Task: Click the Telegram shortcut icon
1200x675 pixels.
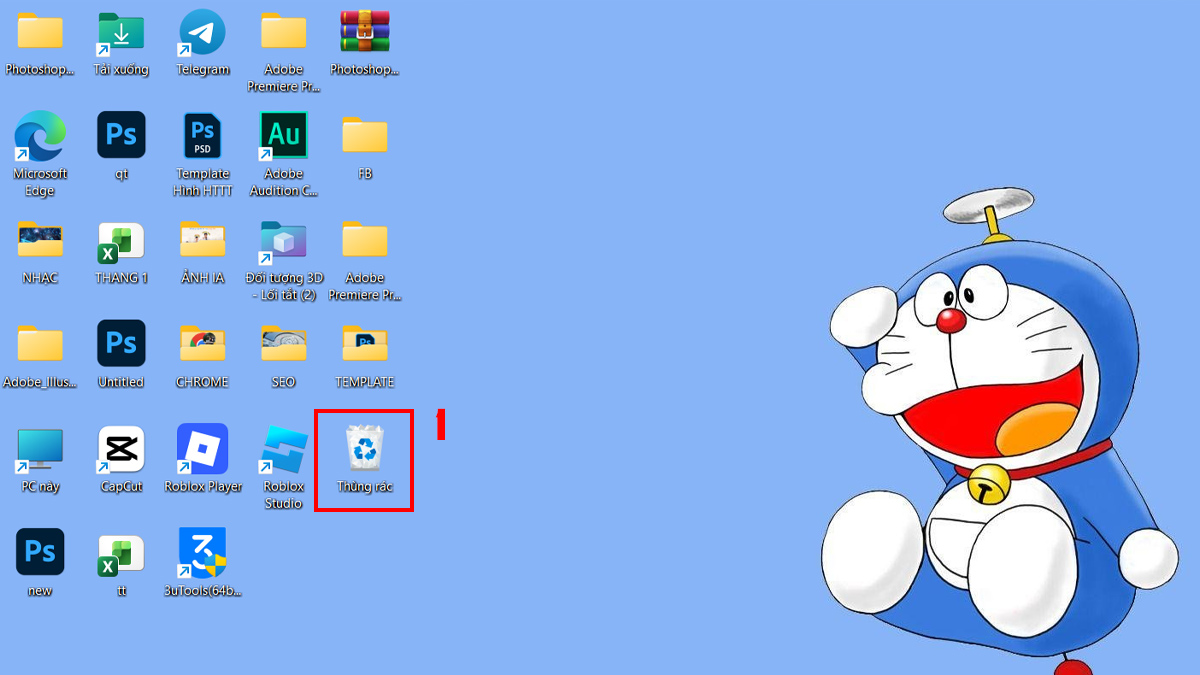Action: pos(202,32)
